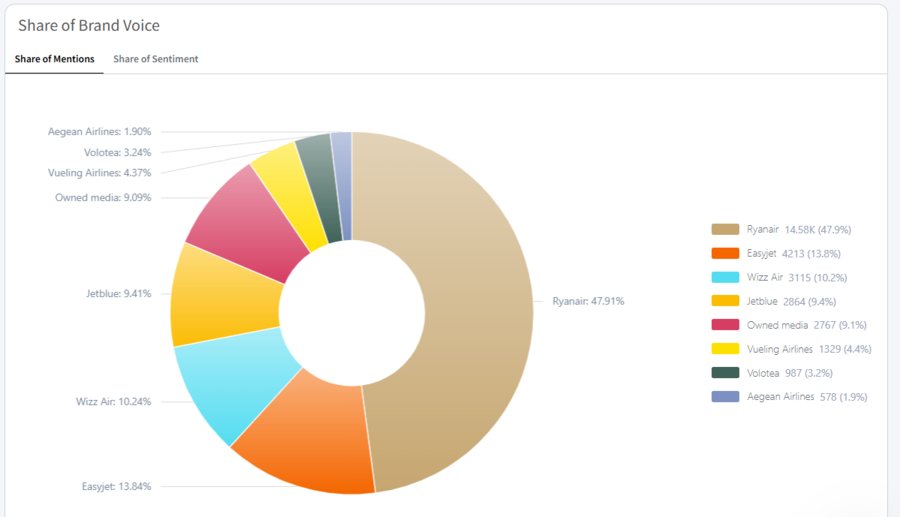Click the 'Jetblue: 9.41%' chart label

(119, 294)
